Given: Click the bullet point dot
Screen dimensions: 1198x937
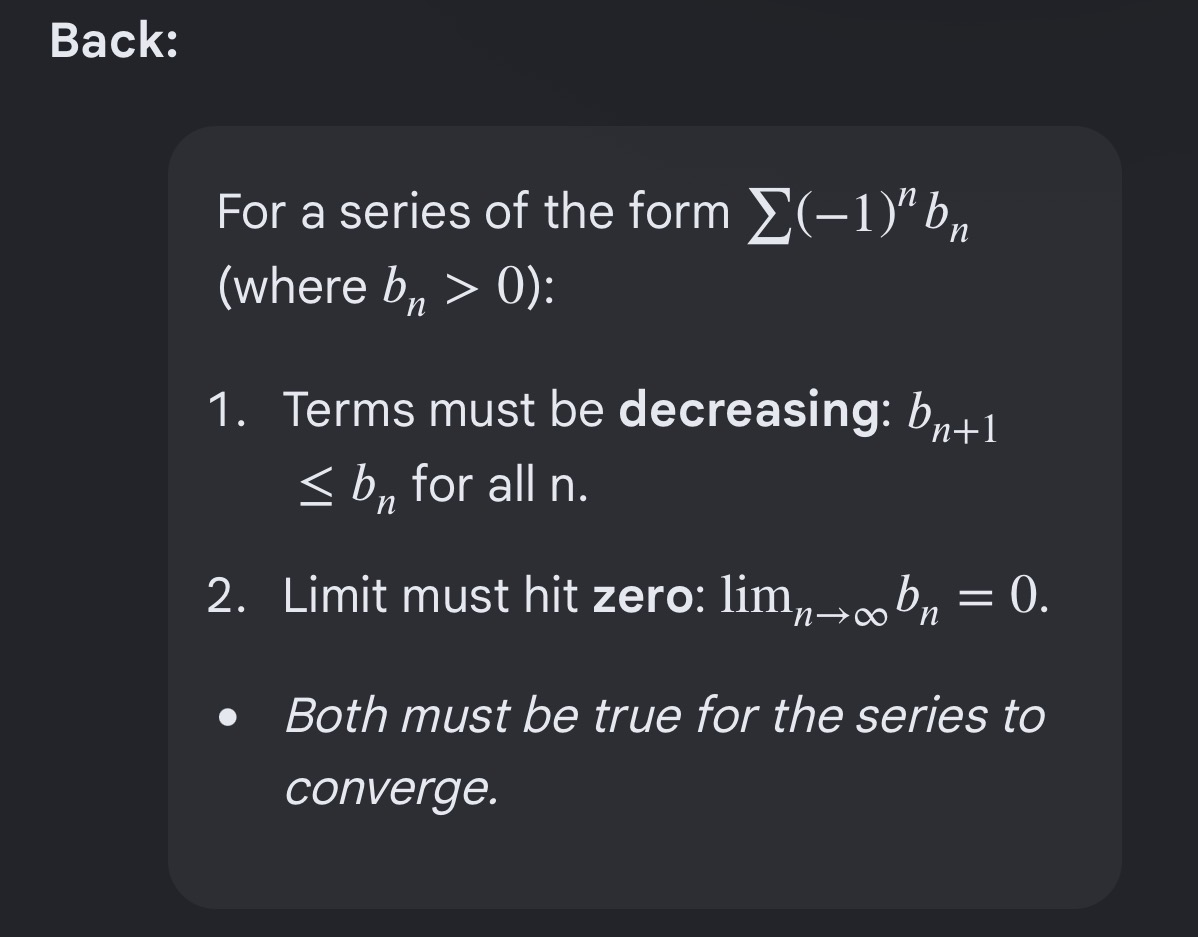Looking at the screenshot, I should click(227, 718).
